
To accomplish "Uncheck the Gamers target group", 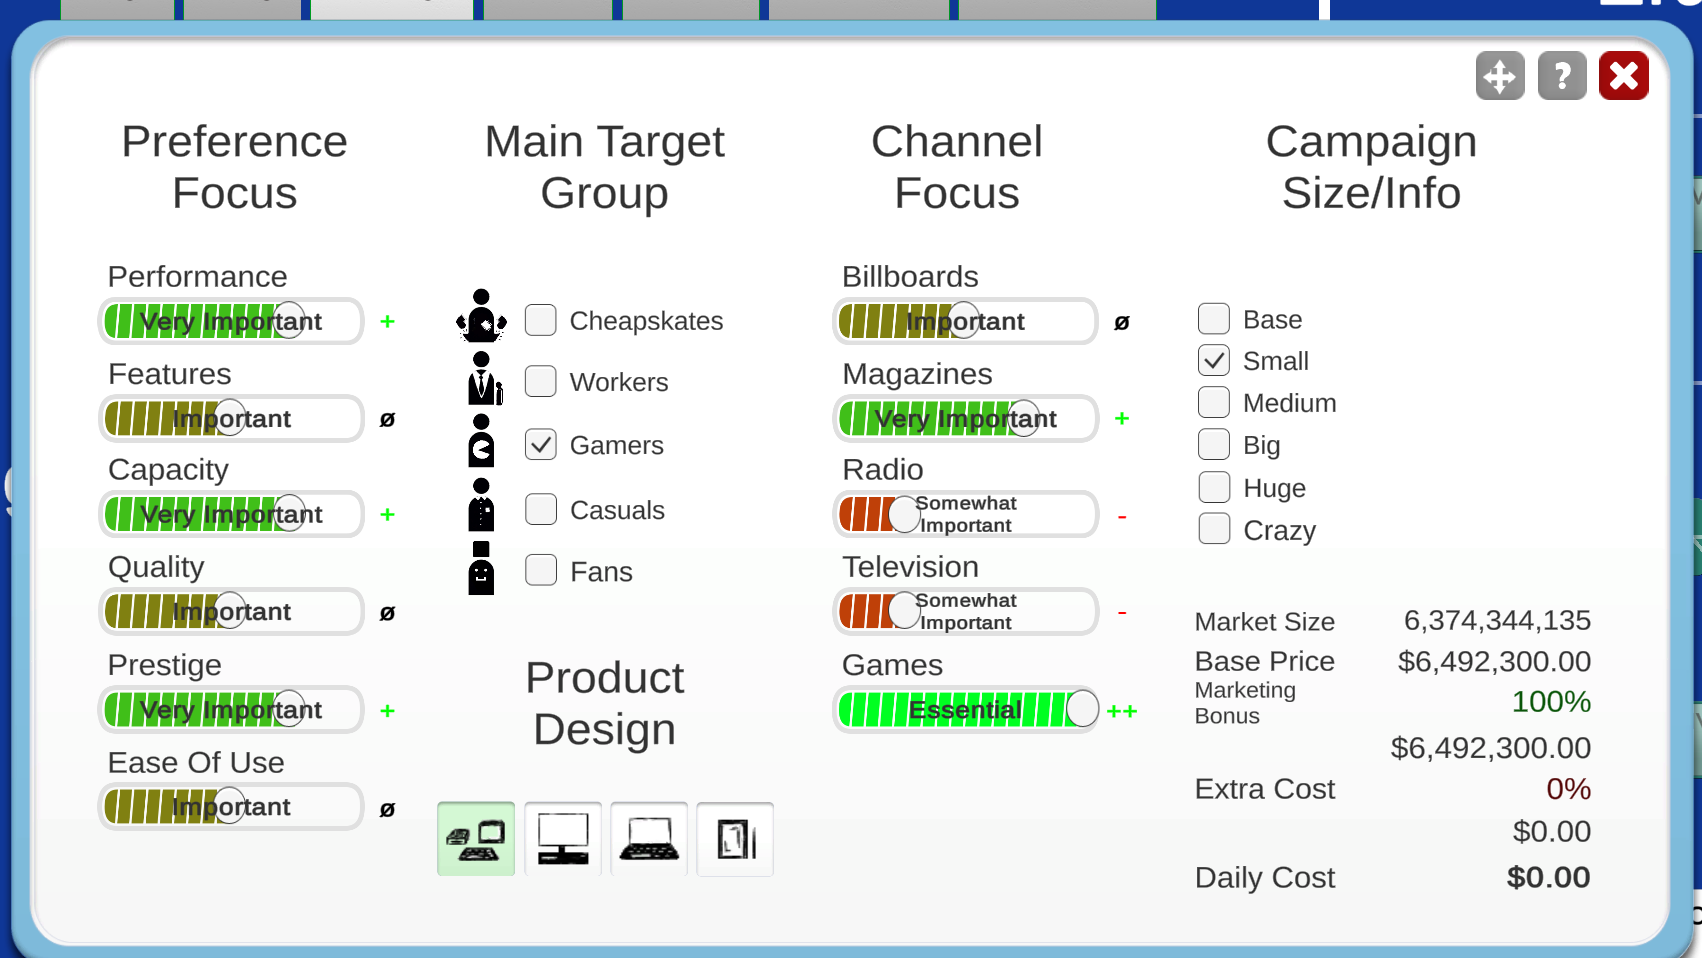I will (541, 444).
